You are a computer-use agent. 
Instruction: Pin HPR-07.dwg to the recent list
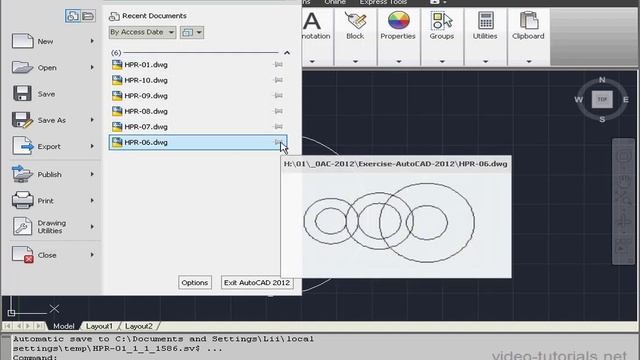(278, 127)
